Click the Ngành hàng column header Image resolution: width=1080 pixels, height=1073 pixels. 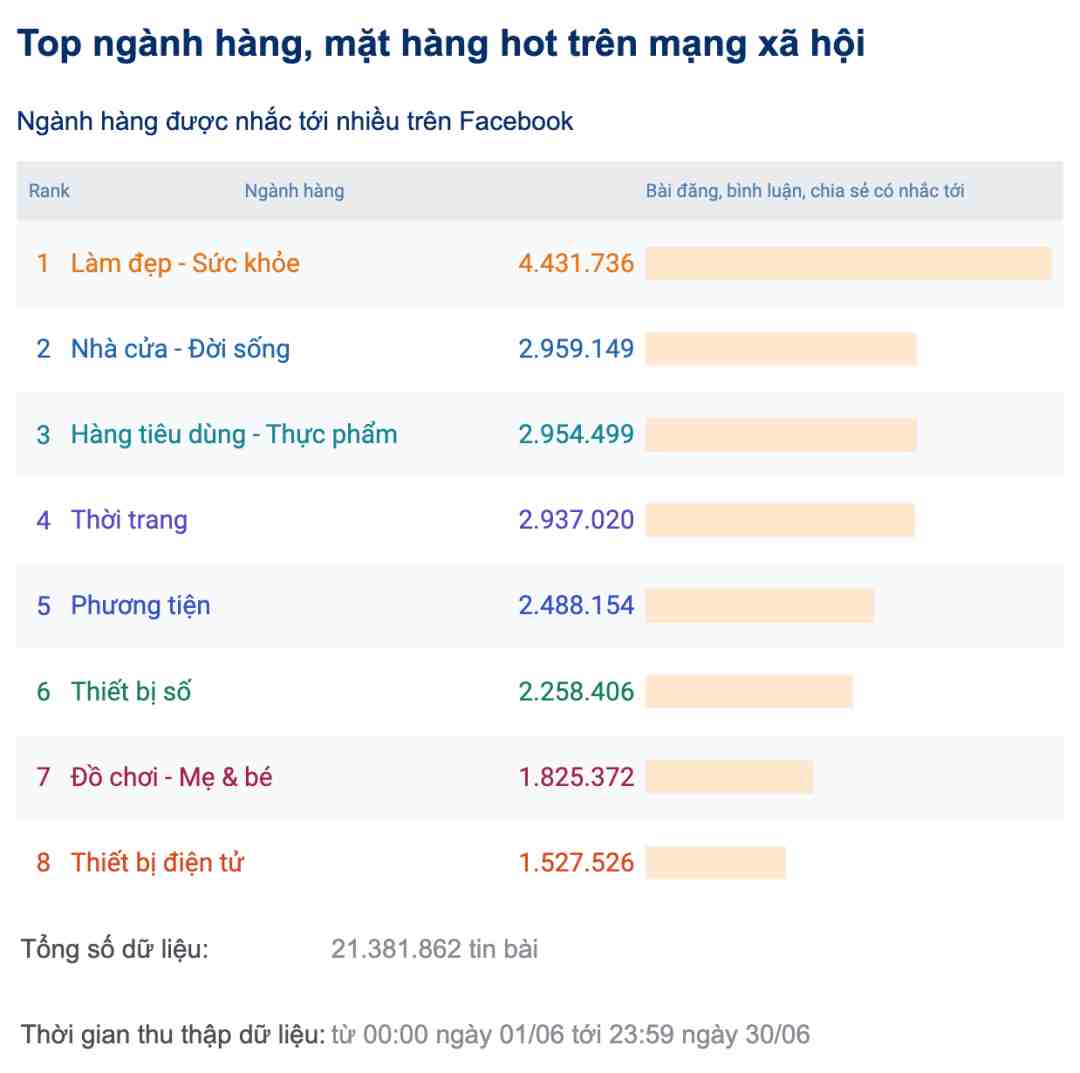(x=294, y=191)
